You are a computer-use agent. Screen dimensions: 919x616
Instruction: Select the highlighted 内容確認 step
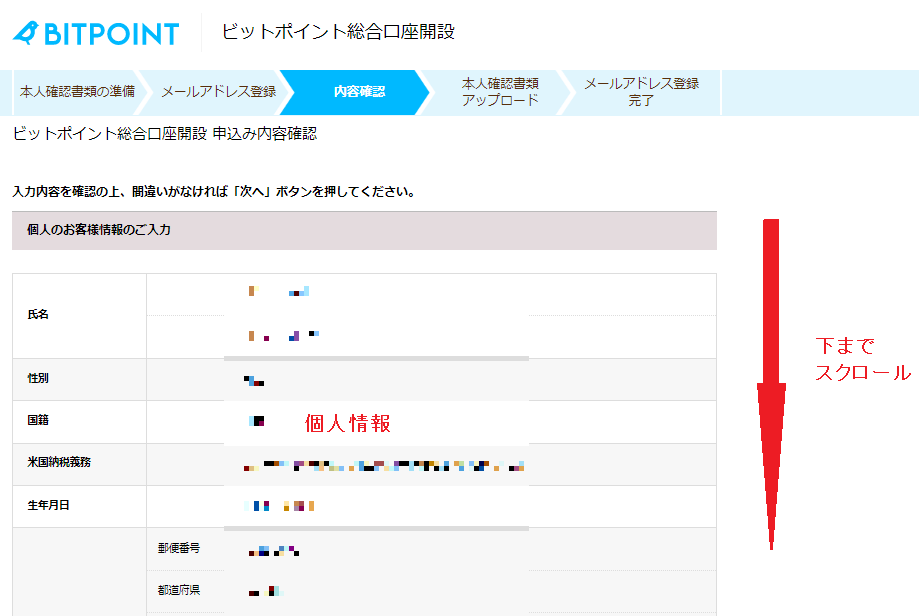tap(359, 92)
